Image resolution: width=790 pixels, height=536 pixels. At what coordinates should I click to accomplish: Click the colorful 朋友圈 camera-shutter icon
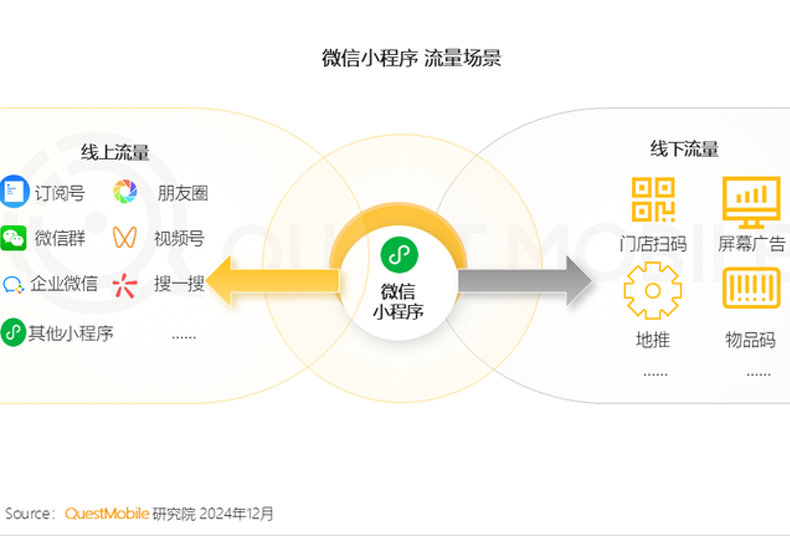125,191
